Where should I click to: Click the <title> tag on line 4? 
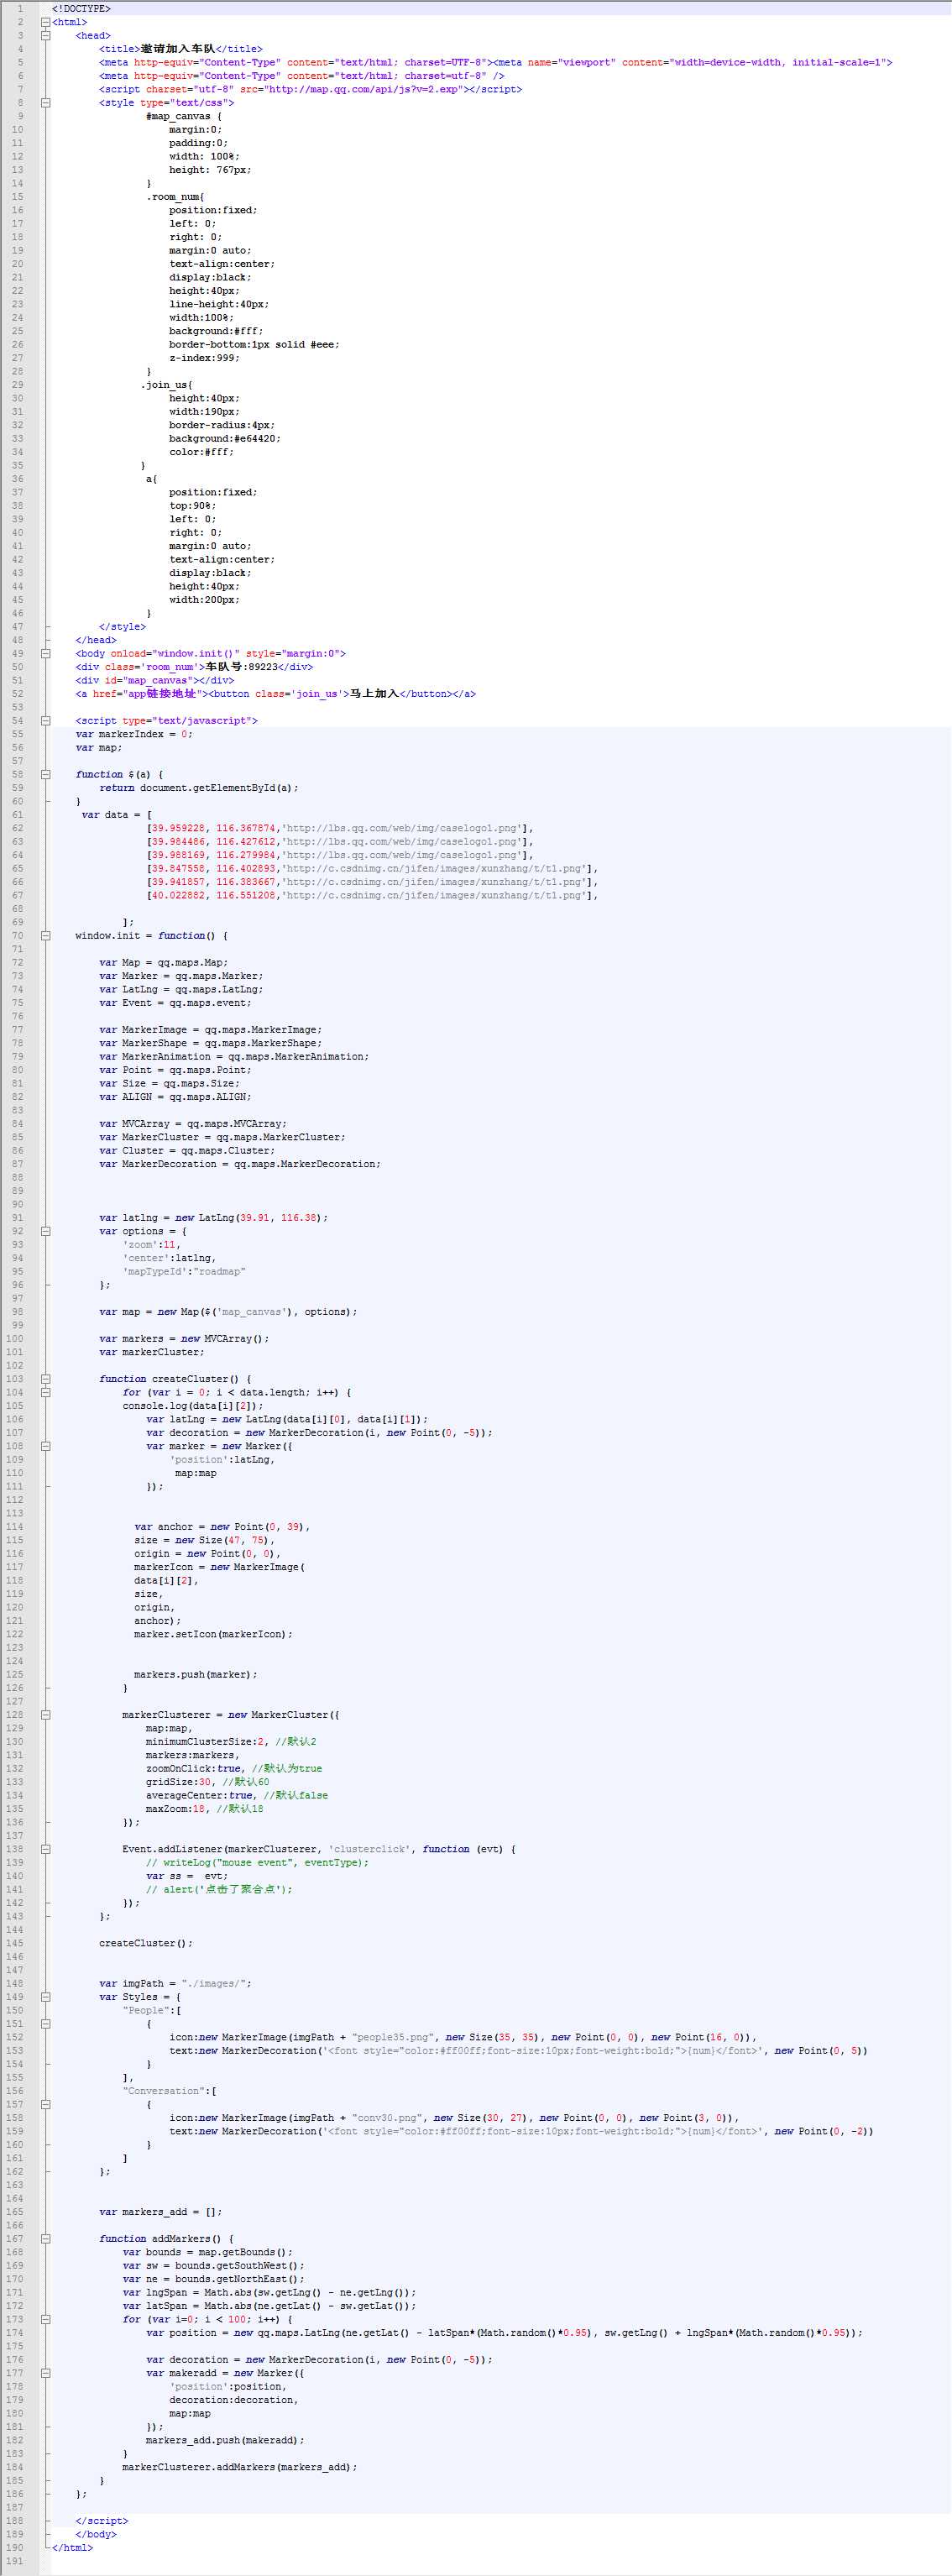(119, 48)
